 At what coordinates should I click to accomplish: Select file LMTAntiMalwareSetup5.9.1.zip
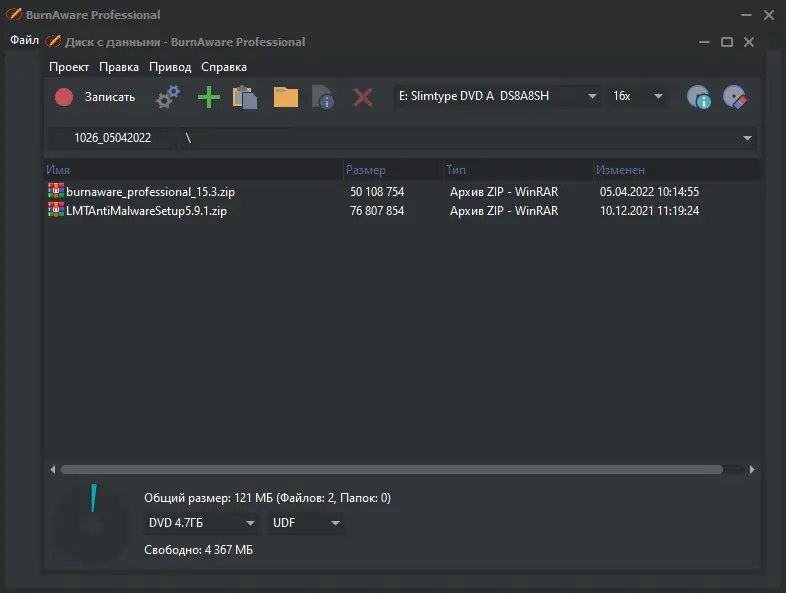(x=146, y=211)
